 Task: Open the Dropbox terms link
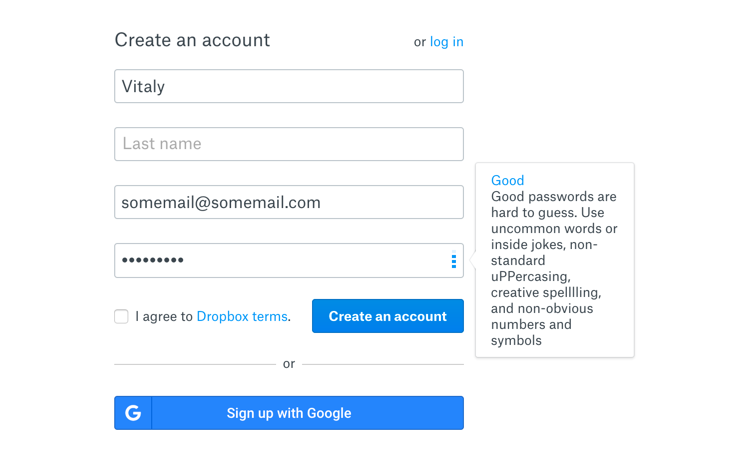coord(242,316)
